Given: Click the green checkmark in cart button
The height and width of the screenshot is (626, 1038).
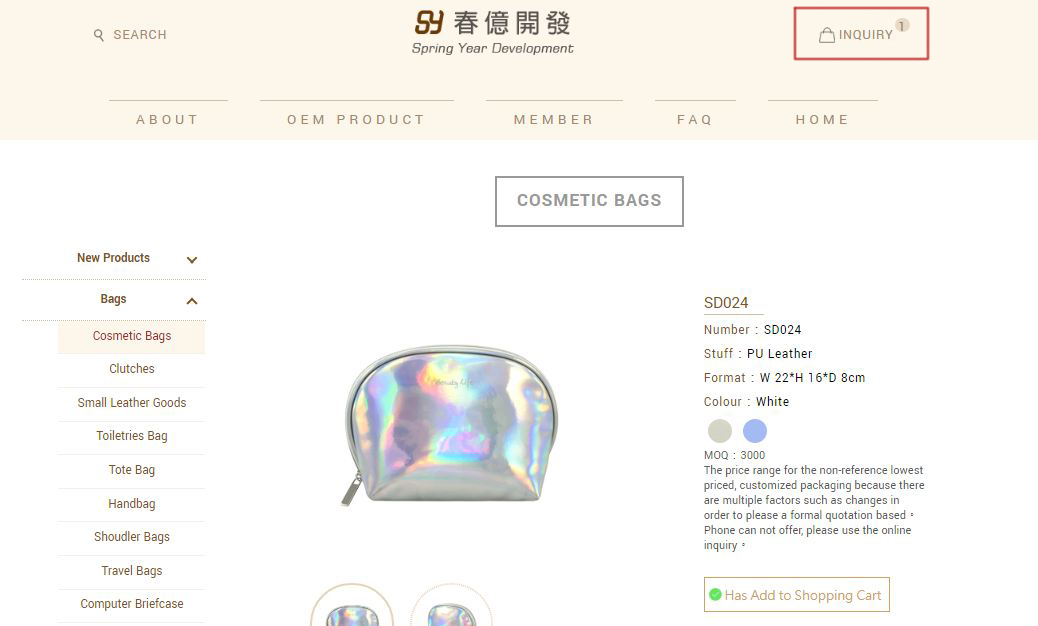Looking at the screenshot, I should coord(715,595).
